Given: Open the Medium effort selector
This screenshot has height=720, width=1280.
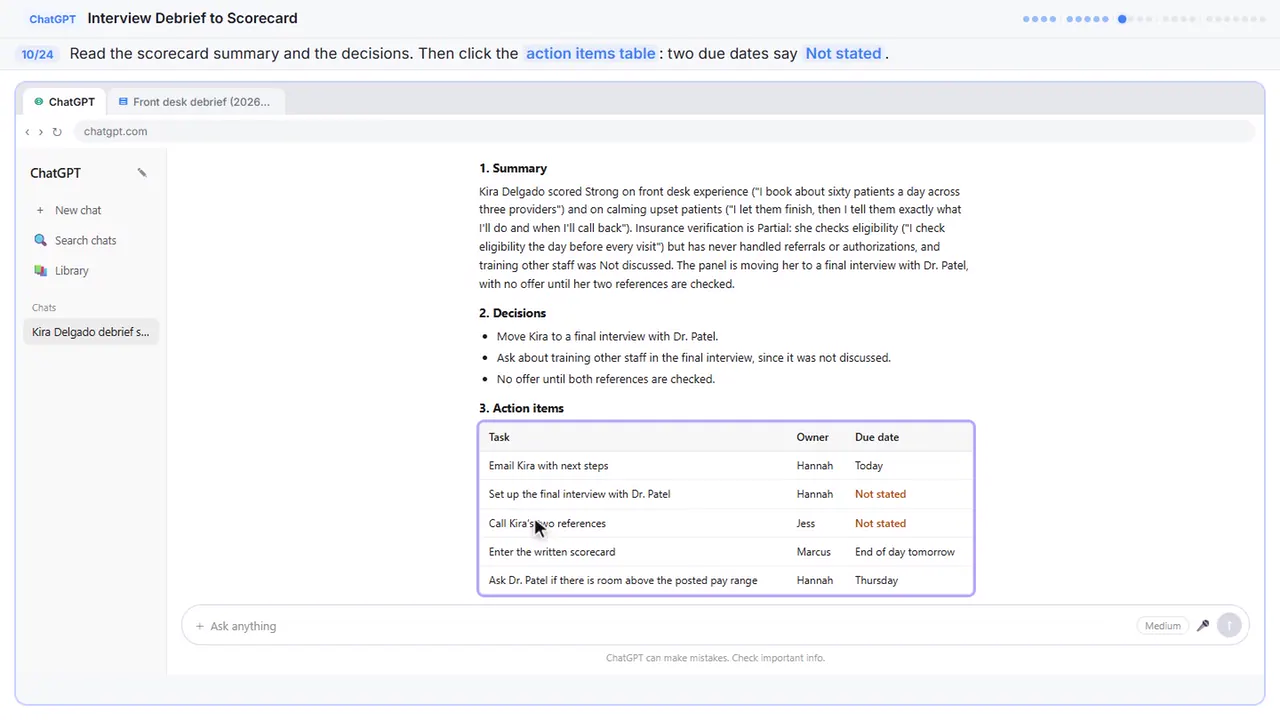Looking at the screenshot, I should [x=1162, y=626].
